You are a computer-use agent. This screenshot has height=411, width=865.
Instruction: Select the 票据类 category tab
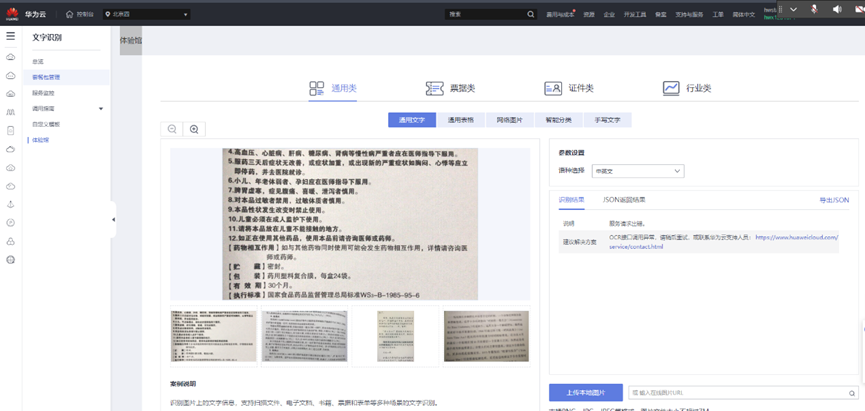tap(450, 88)
